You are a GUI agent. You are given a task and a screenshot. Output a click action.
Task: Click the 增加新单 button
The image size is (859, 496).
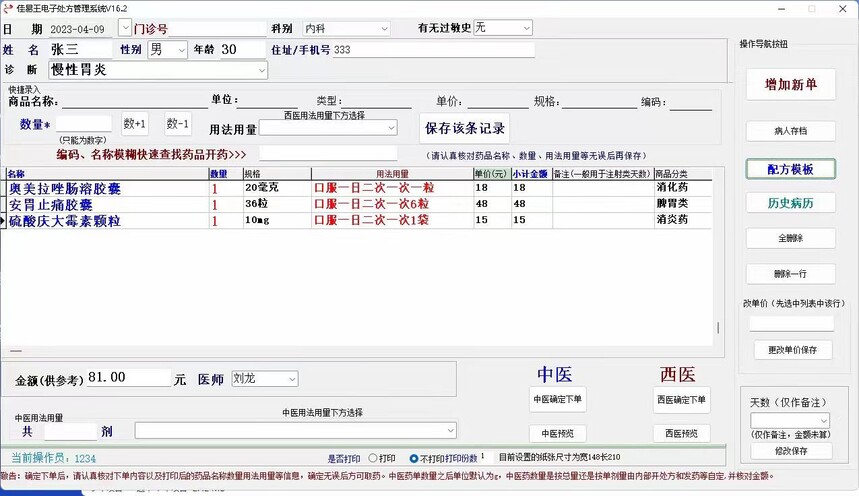tap(791, 84)
